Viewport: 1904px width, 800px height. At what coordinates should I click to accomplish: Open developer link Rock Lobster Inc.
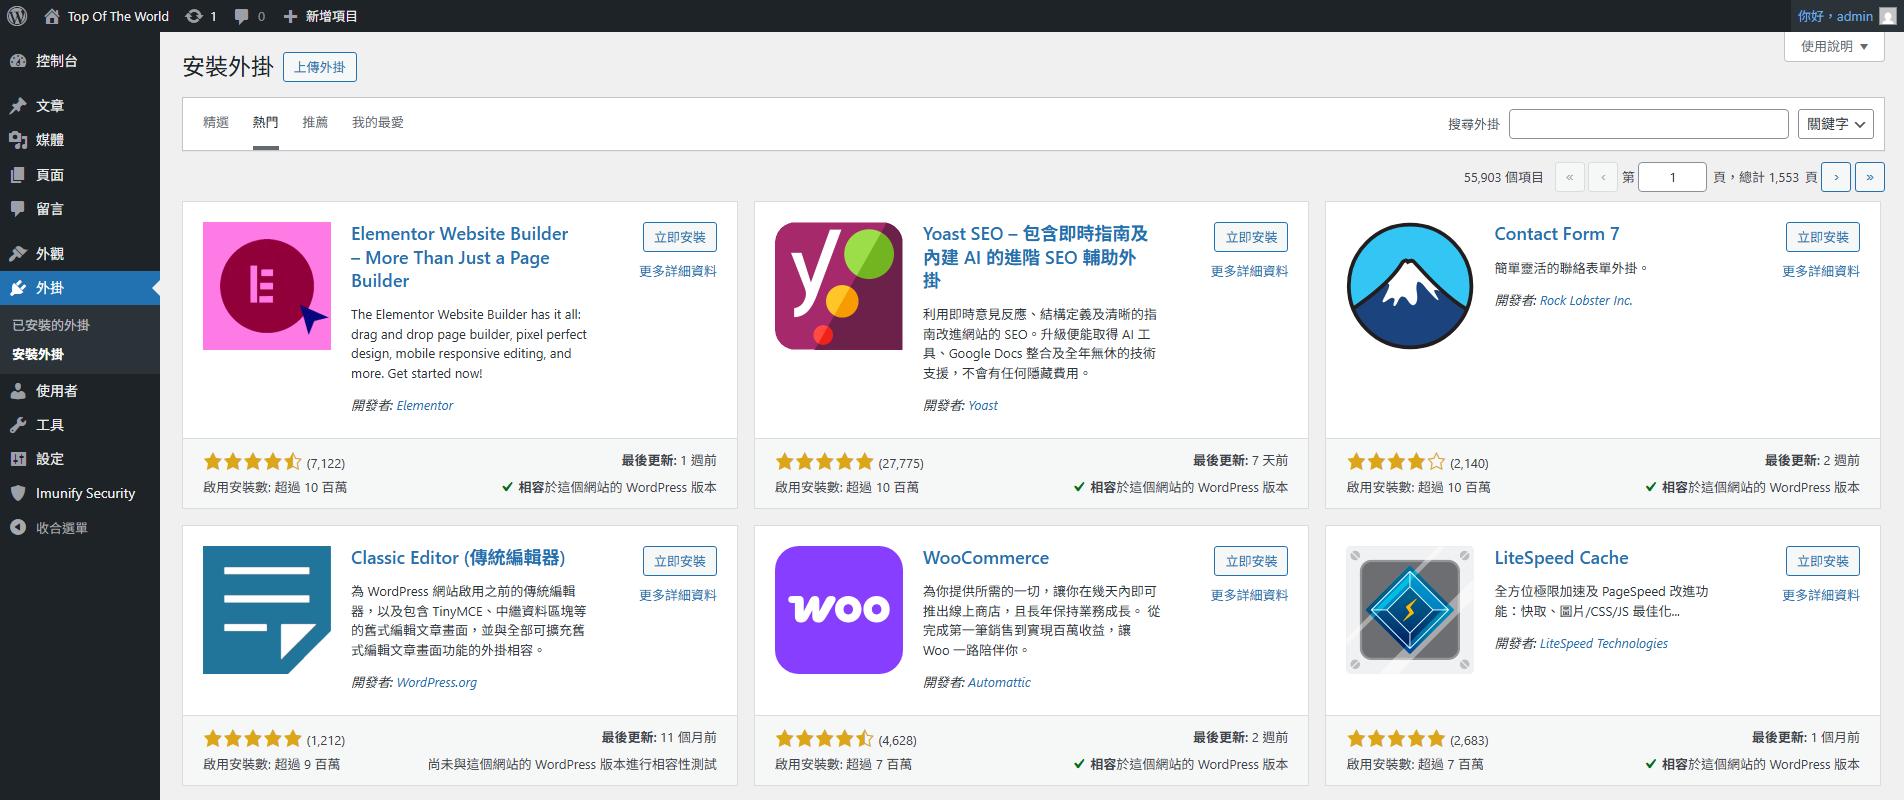click(1586, 300)
